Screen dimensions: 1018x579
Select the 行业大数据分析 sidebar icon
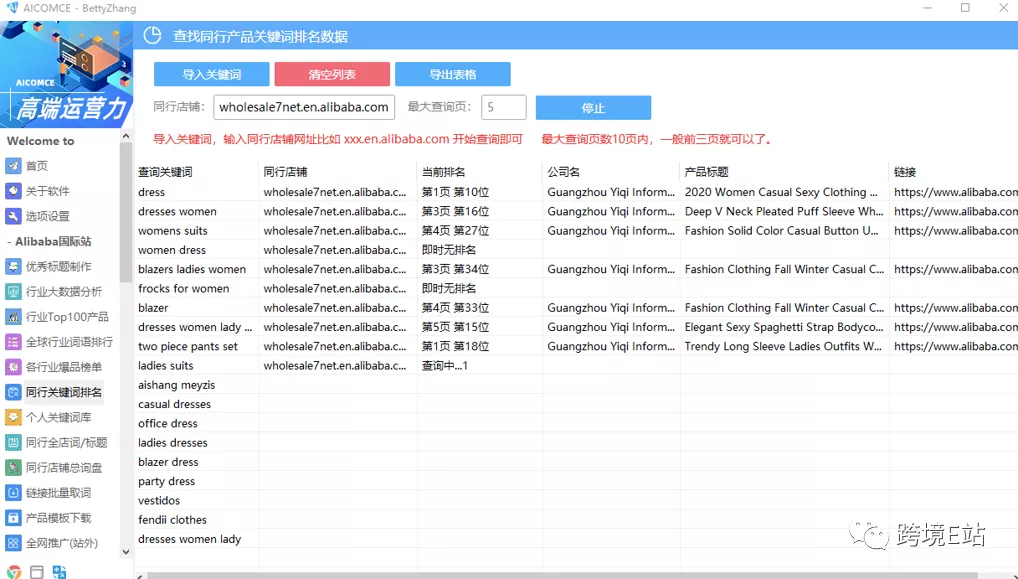(x=13, y=291)
